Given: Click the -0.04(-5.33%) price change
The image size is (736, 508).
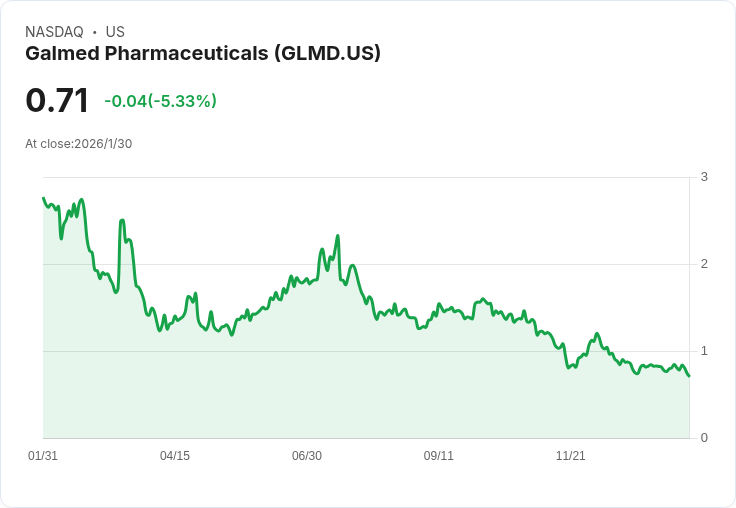Looking at the screenshot, I should [160, 101].
